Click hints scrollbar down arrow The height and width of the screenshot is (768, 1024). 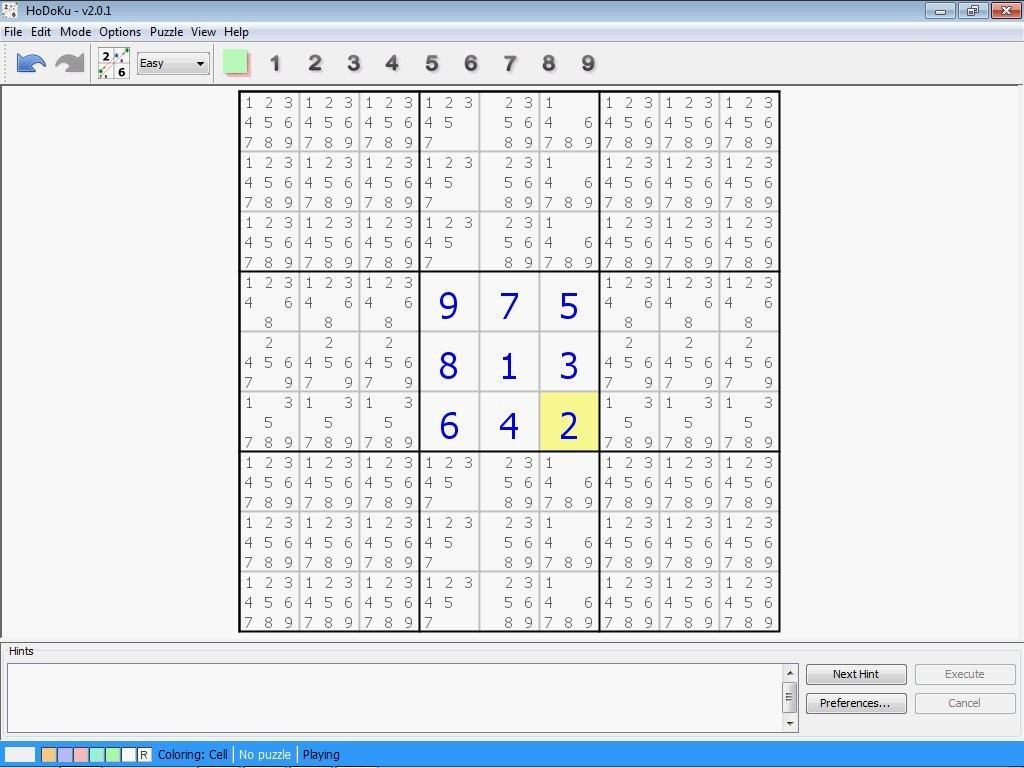pos(790,724)
